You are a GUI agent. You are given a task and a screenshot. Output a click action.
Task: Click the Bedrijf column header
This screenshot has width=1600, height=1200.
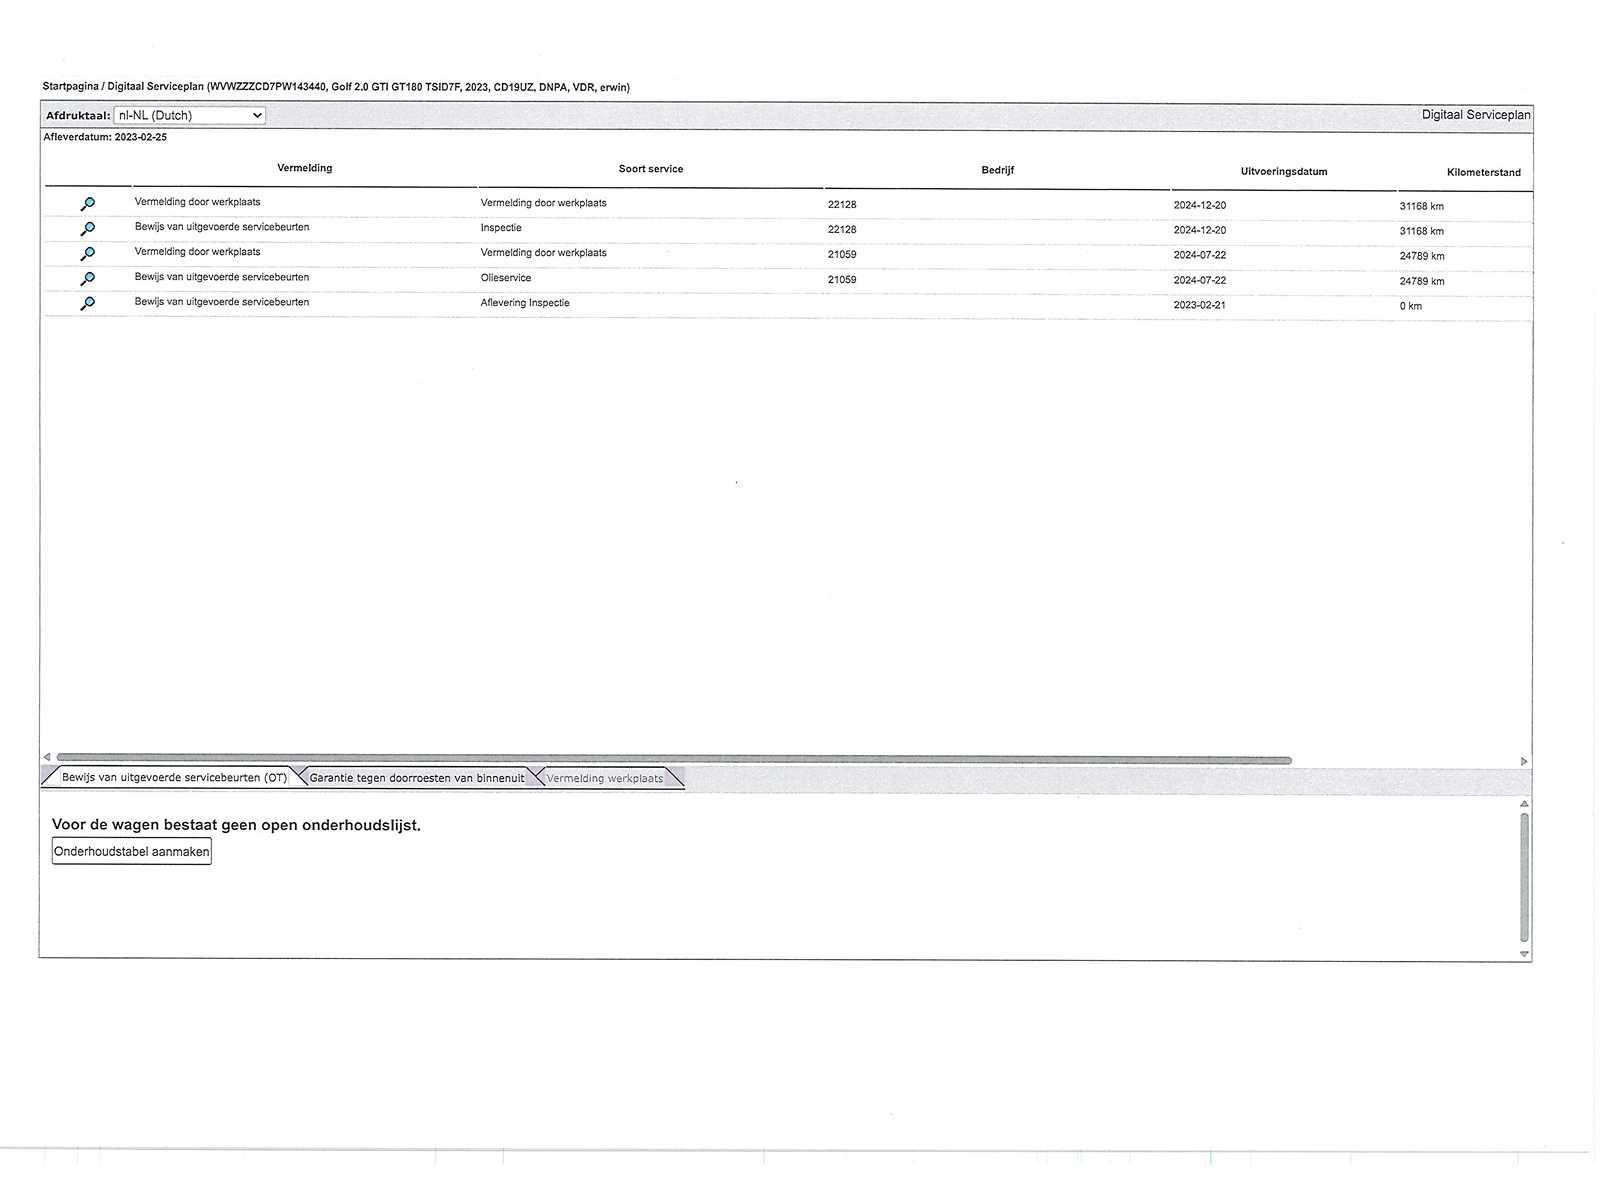pyautogui.click(x=997, y=170)
